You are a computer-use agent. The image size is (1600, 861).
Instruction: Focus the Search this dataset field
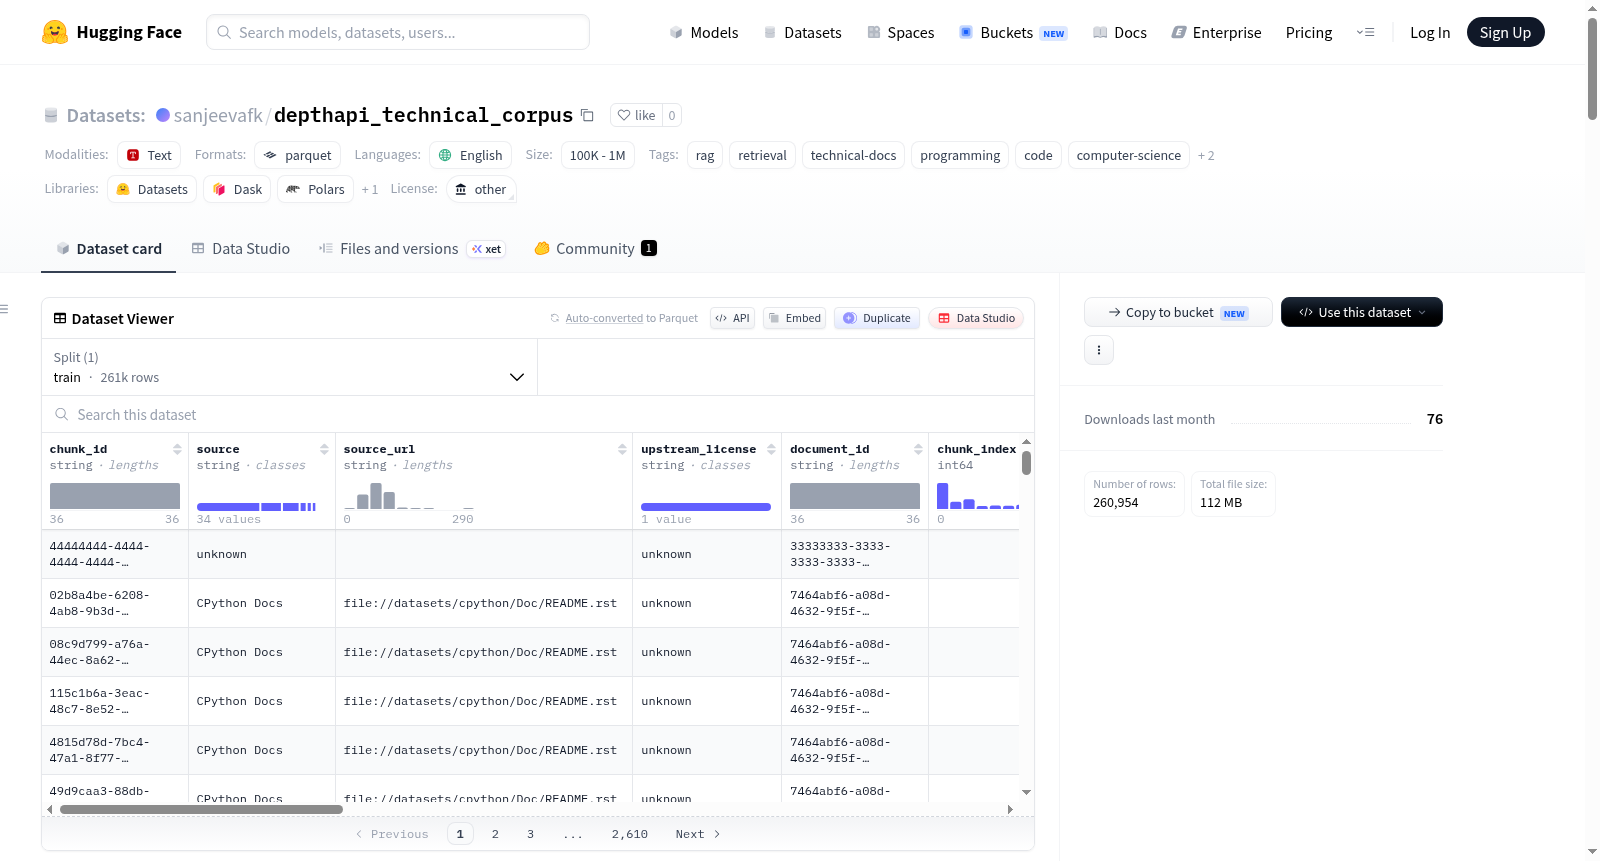pos(538,414)
